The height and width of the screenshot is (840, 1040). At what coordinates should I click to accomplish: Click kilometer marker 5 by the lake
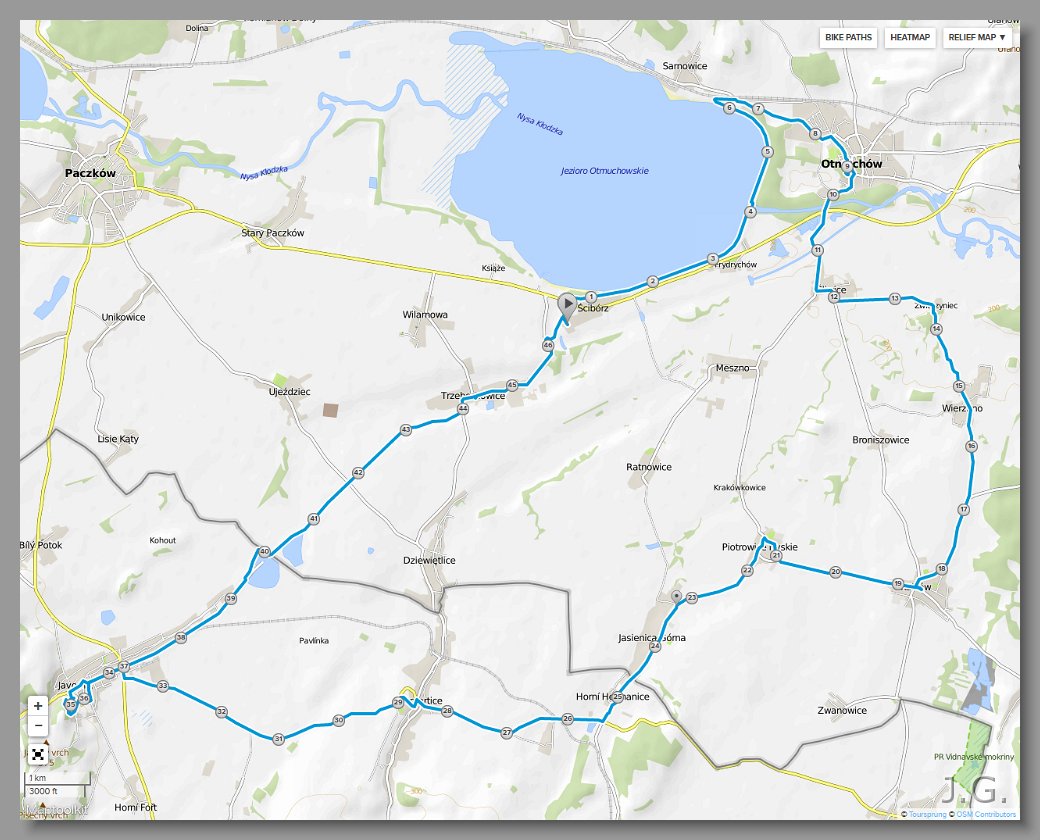point(767,151)
